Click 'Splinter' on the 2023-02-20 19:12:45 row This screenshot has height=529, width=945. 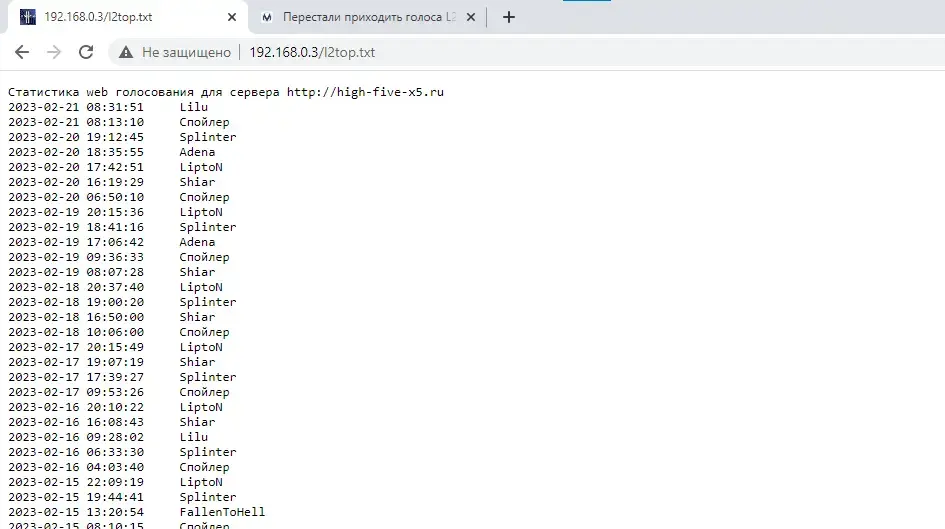pos(208,137)
